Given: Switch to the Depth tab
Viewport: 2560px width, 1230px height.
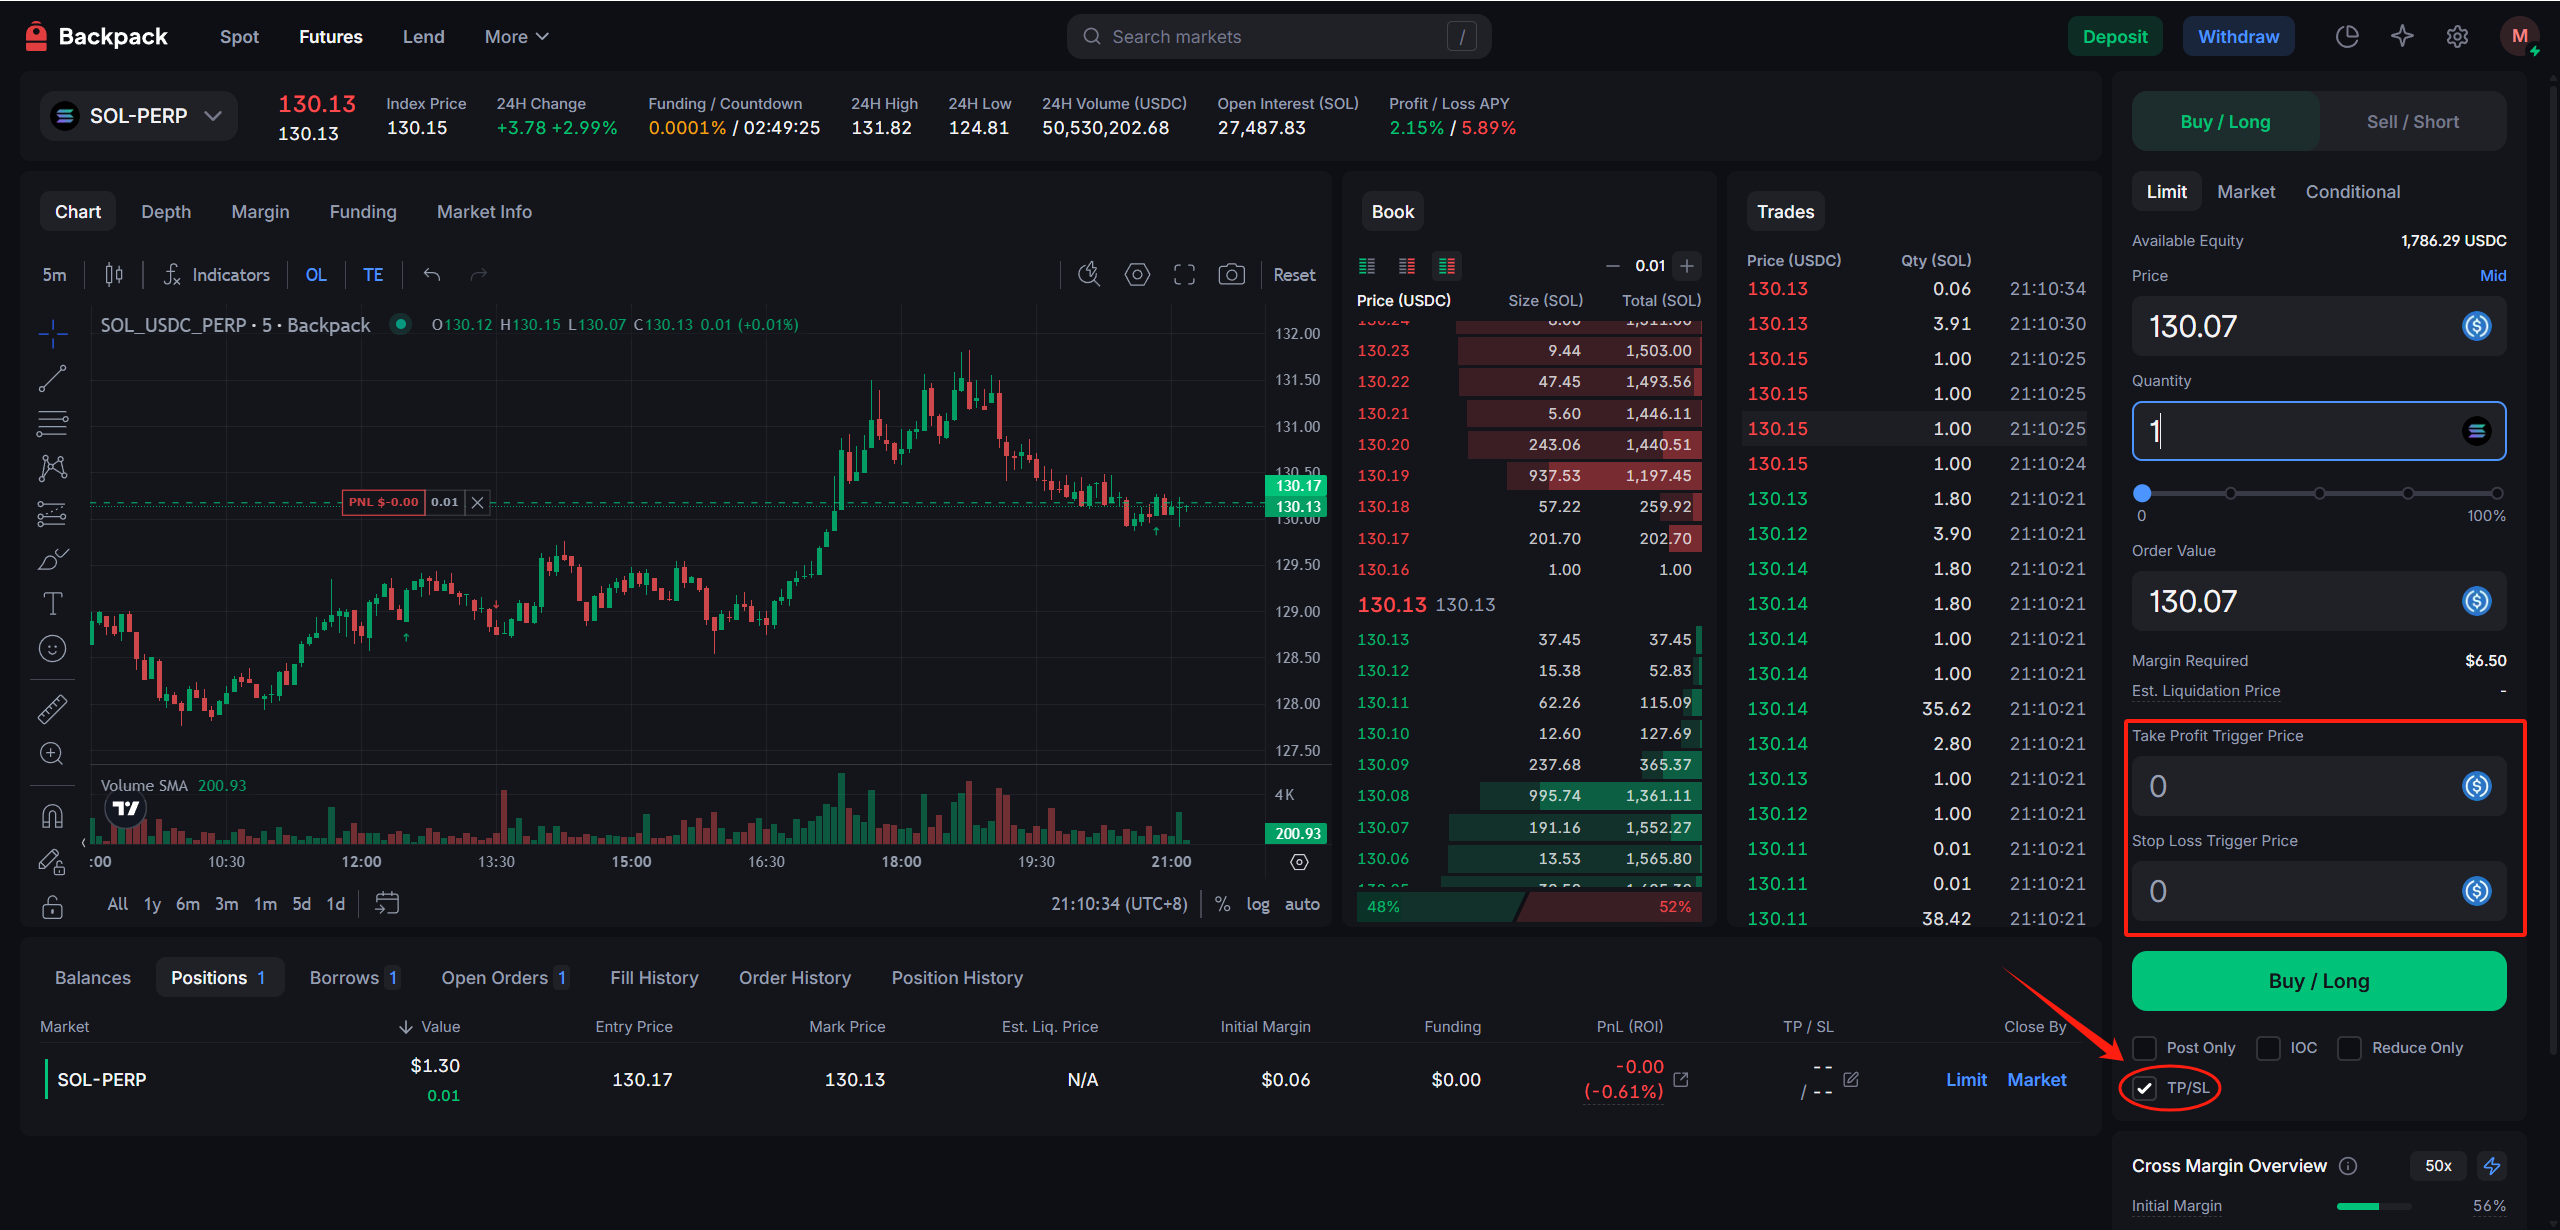Looking at the screenshot, I should click(166, 212).
